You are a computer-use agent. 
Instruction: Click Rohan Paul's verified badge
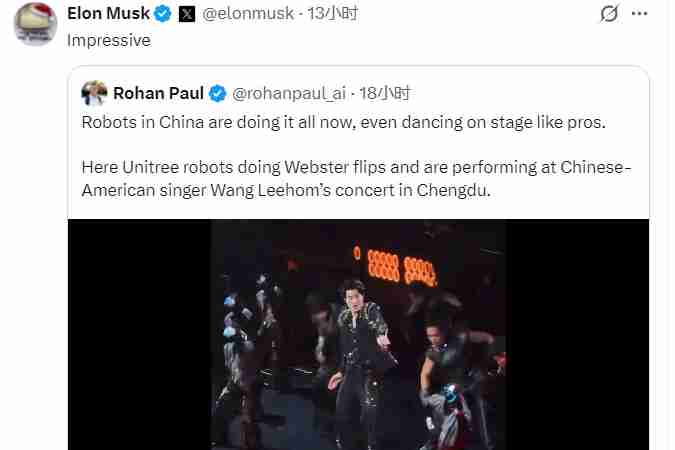[219, 94]
